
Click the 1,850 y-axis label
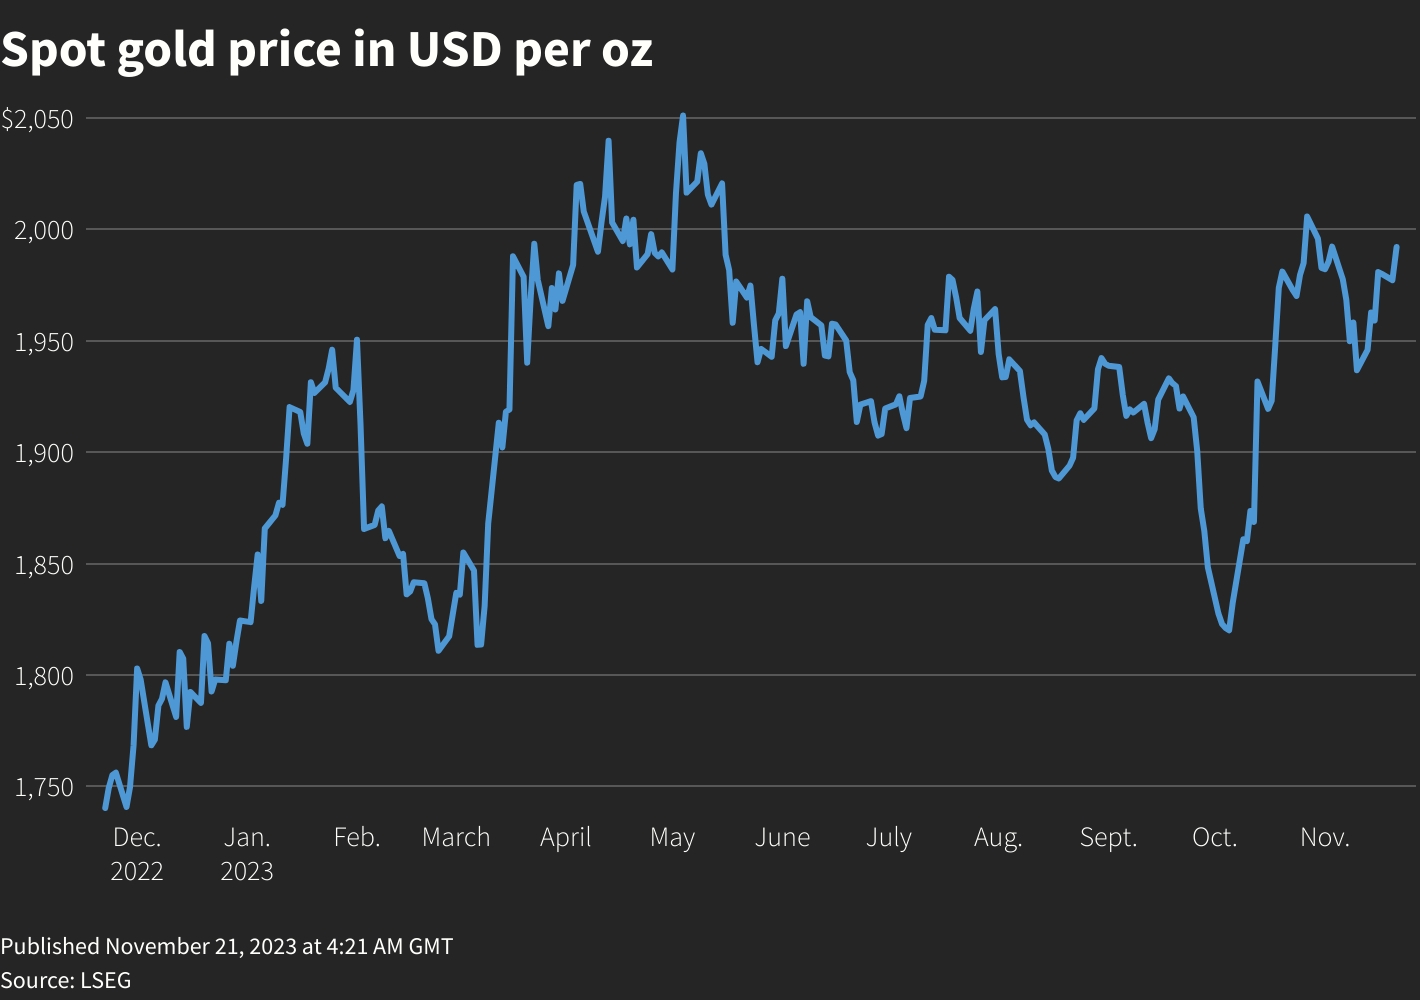44,565
